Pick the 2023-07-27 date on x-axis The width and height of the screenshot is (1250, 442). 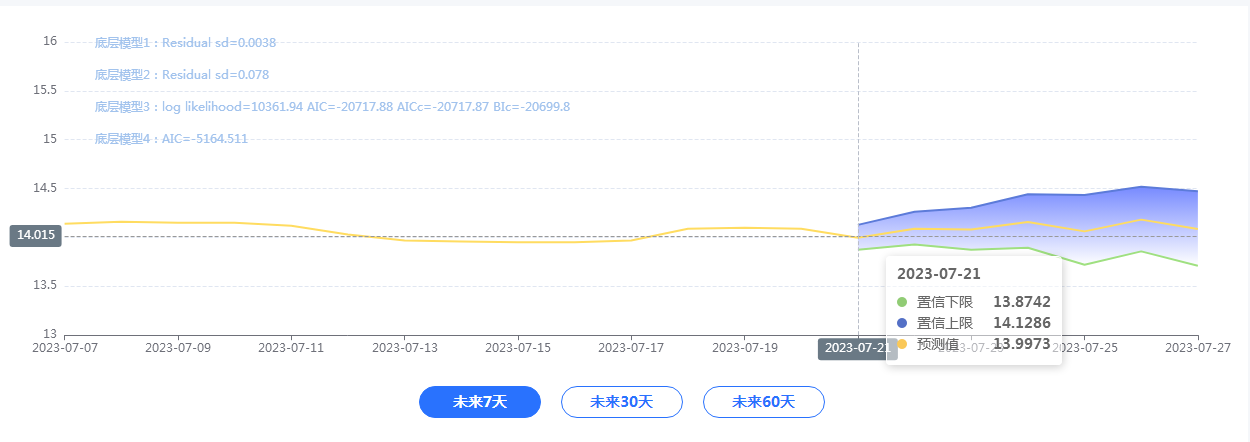point(1197,348)
